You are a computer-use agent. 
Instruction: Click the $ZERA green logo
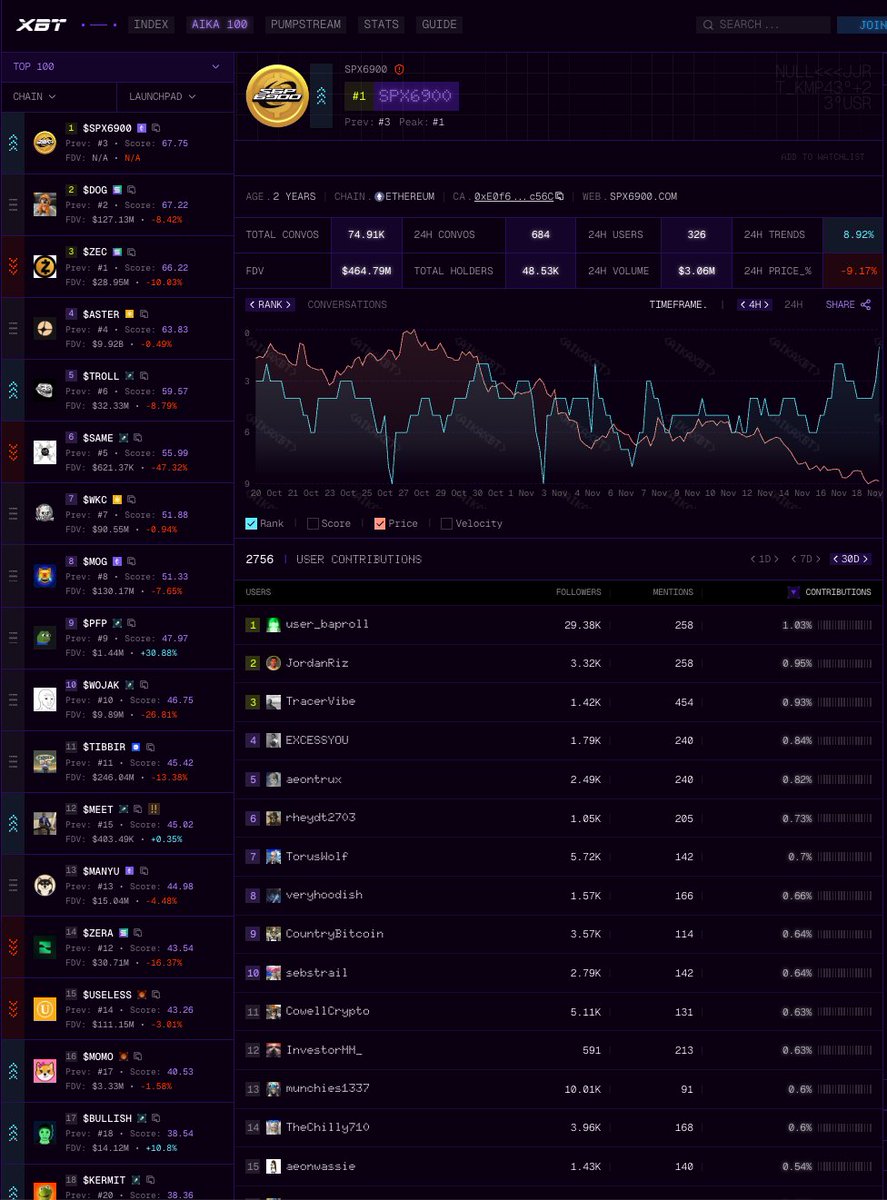pos(45,947)
